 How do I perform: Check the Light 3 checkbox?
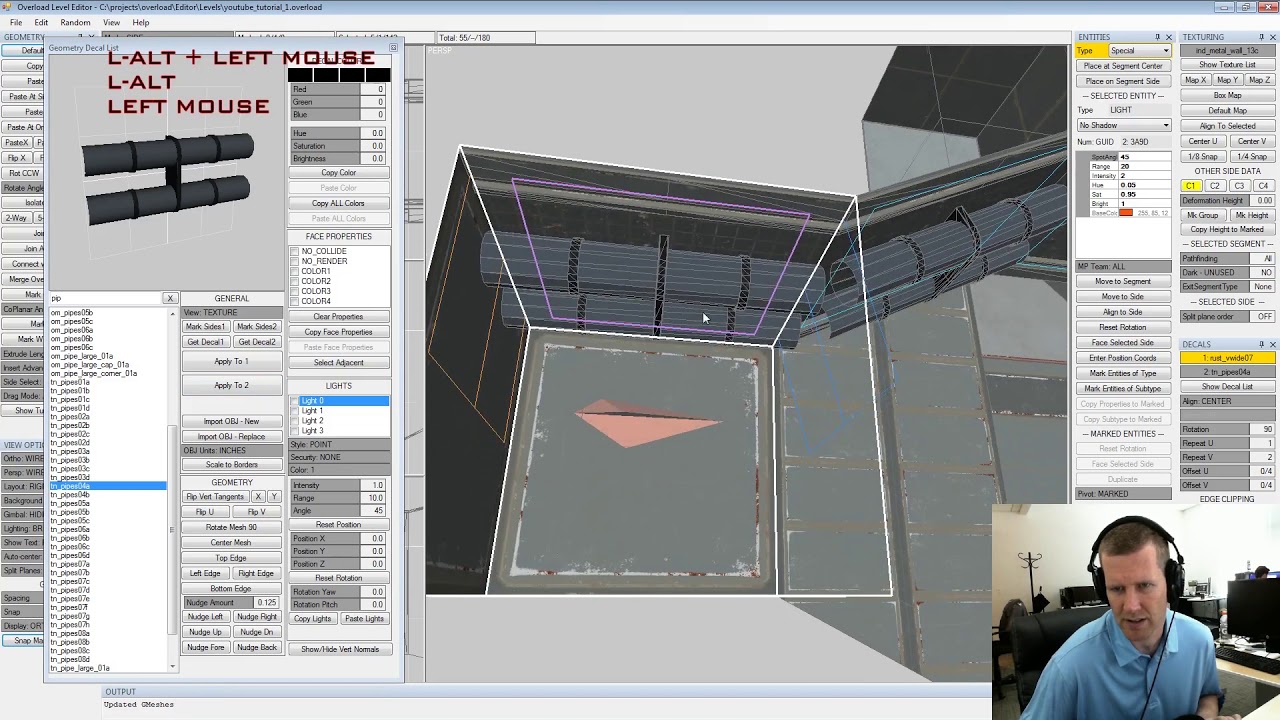pyautogui.click(x=296, y=431)
